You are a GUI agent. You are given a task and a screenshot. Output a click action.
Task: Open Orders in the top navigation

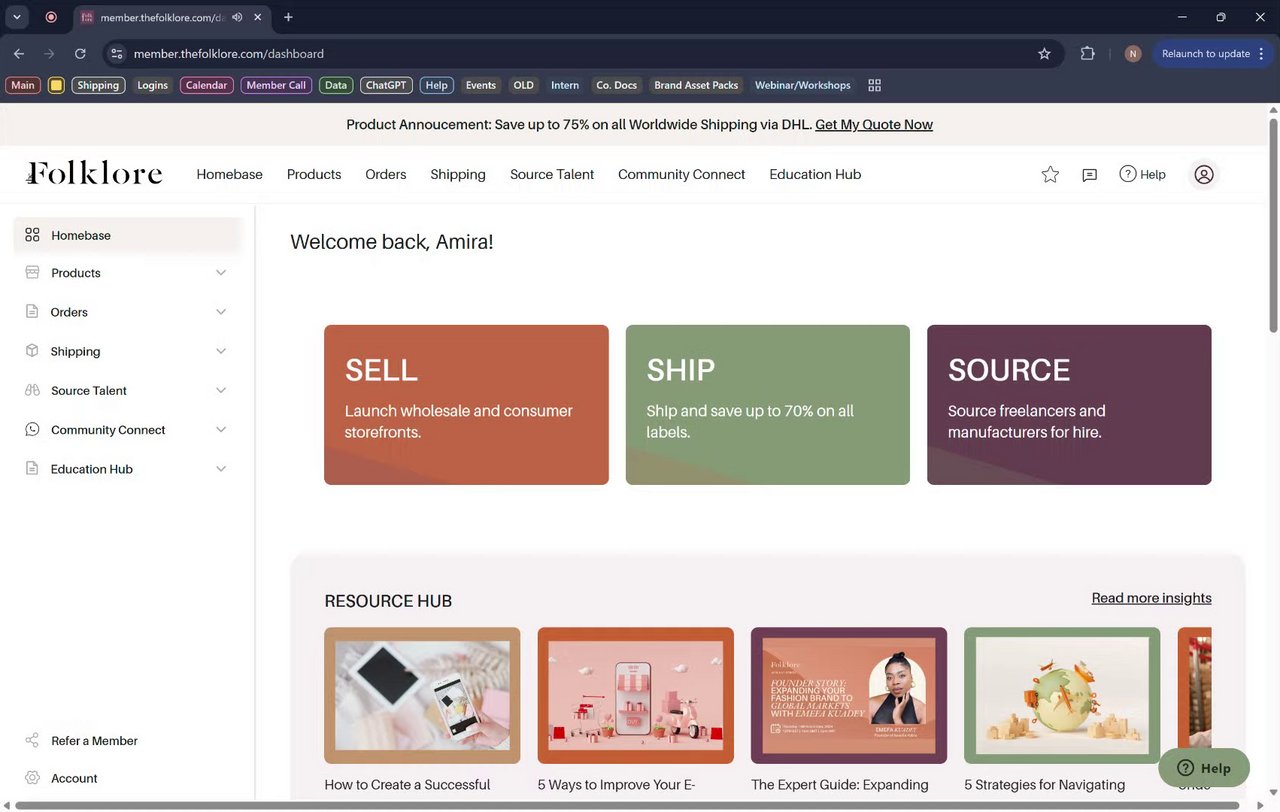tap(385, 174)
